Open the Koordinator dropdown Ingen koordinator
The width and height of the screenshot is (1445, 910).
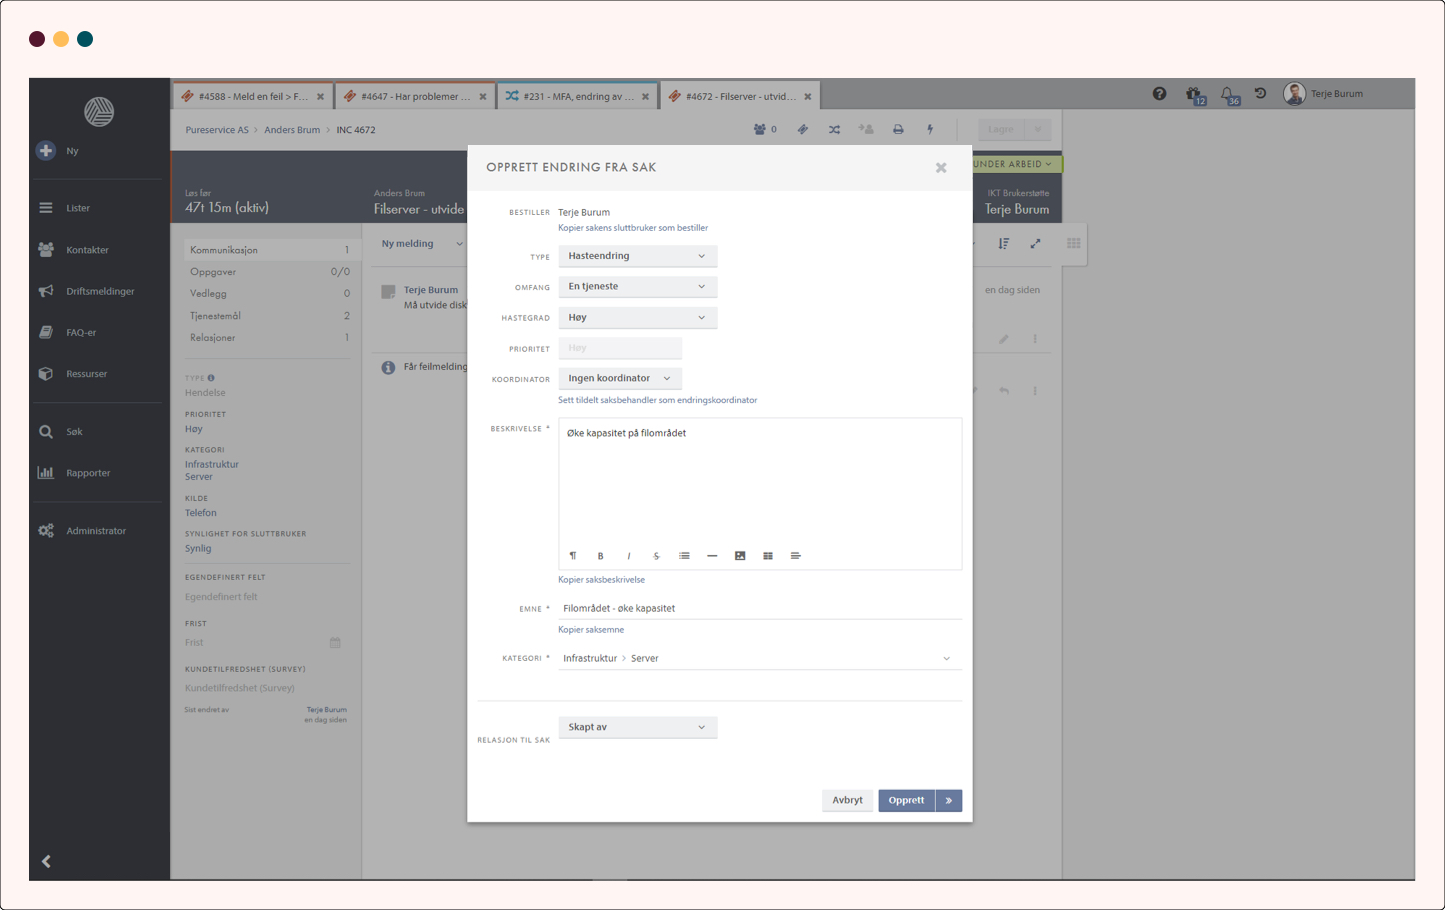pyautogui.click(x=620, y=379)
